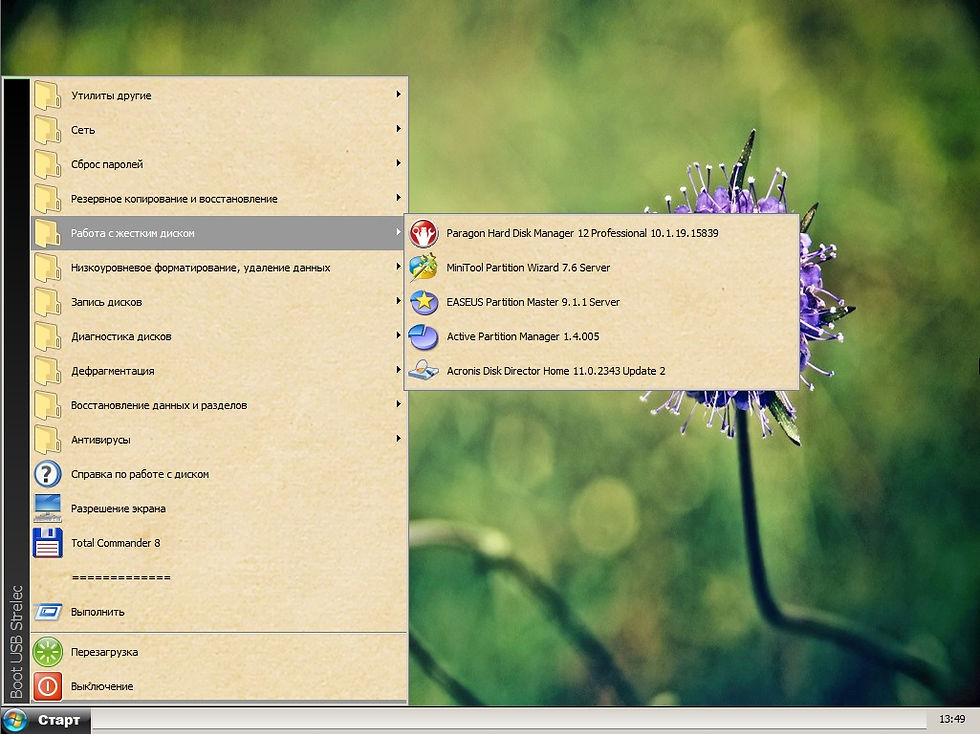Open Запись дисков entry

218,302
